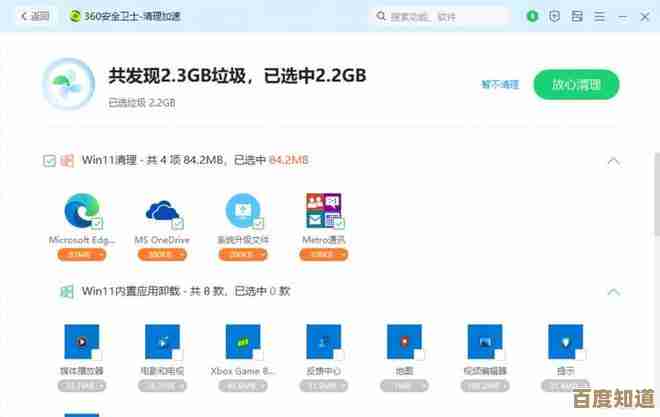Select the 地图 app icon
Screen dimensions: 660x417
(x=405, y=342)
